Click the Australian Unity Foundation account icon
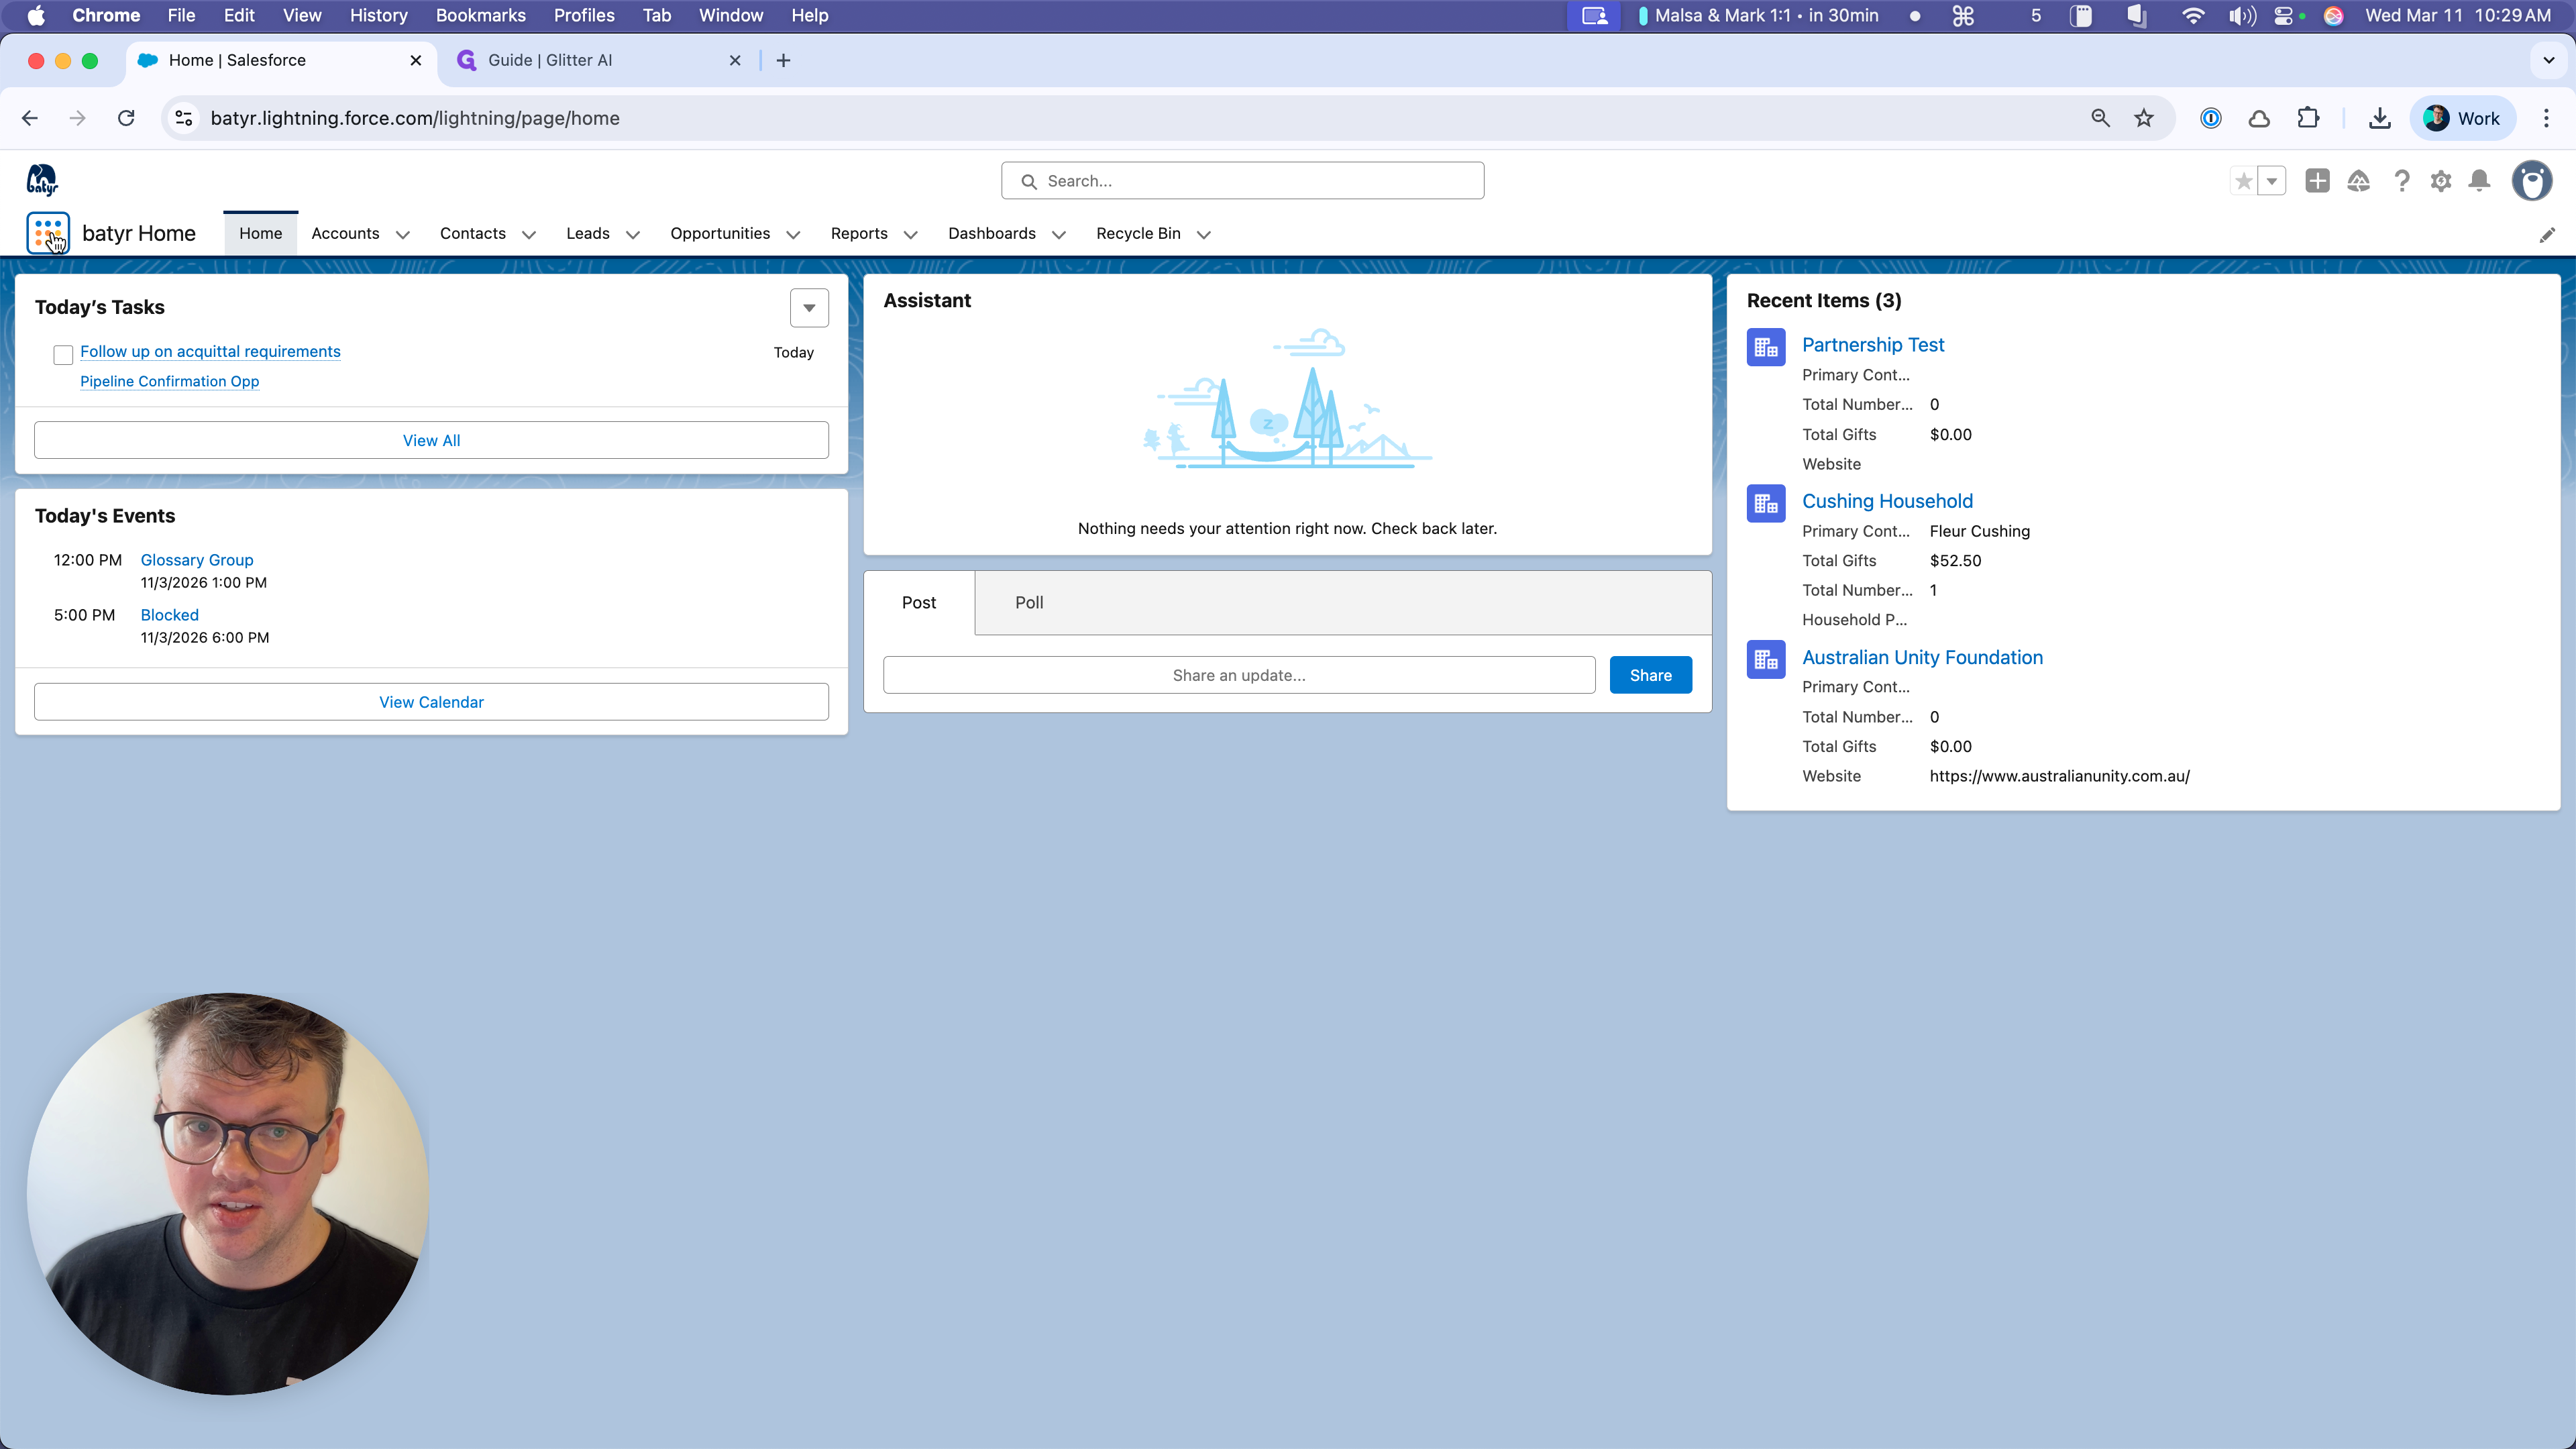 tap(1766, 659)
